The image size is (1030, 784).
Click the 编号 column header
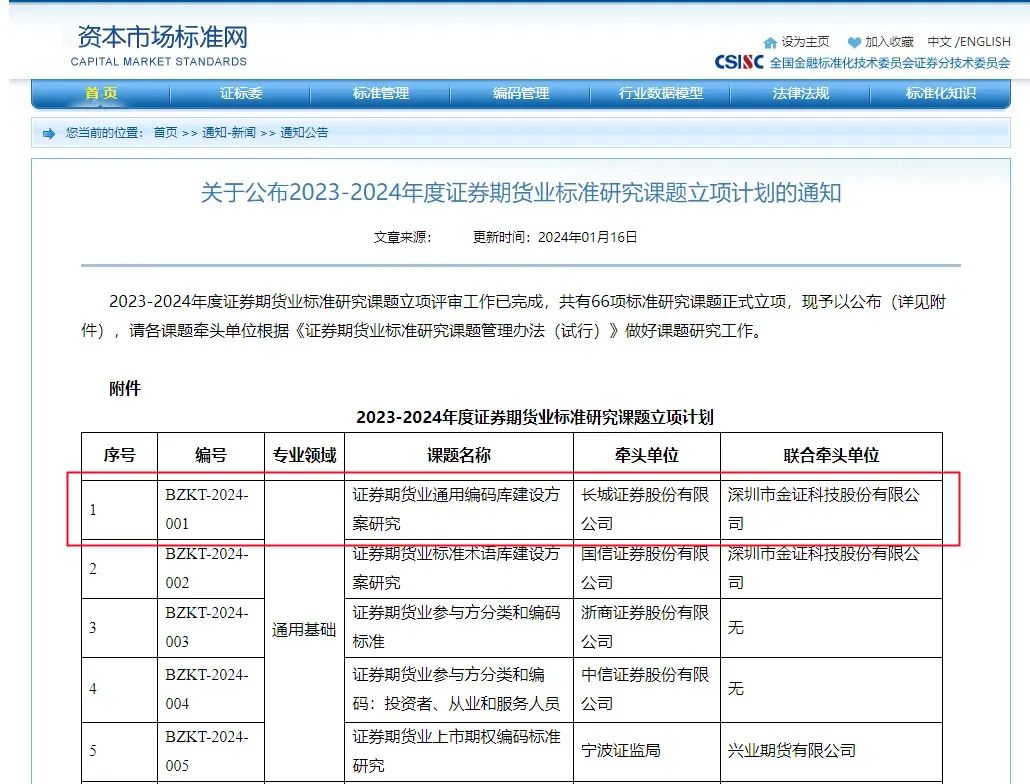tap(211, 454)
